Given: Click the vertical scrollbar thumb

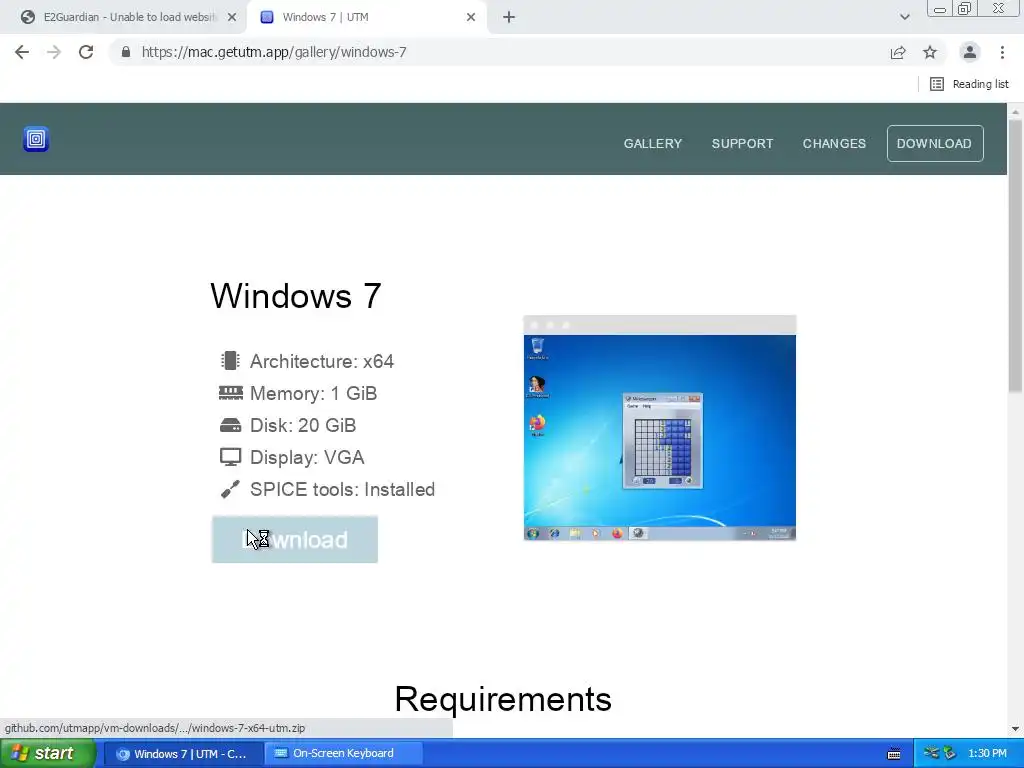Looking at the screenshot, I should click(x=1015, y=256).
